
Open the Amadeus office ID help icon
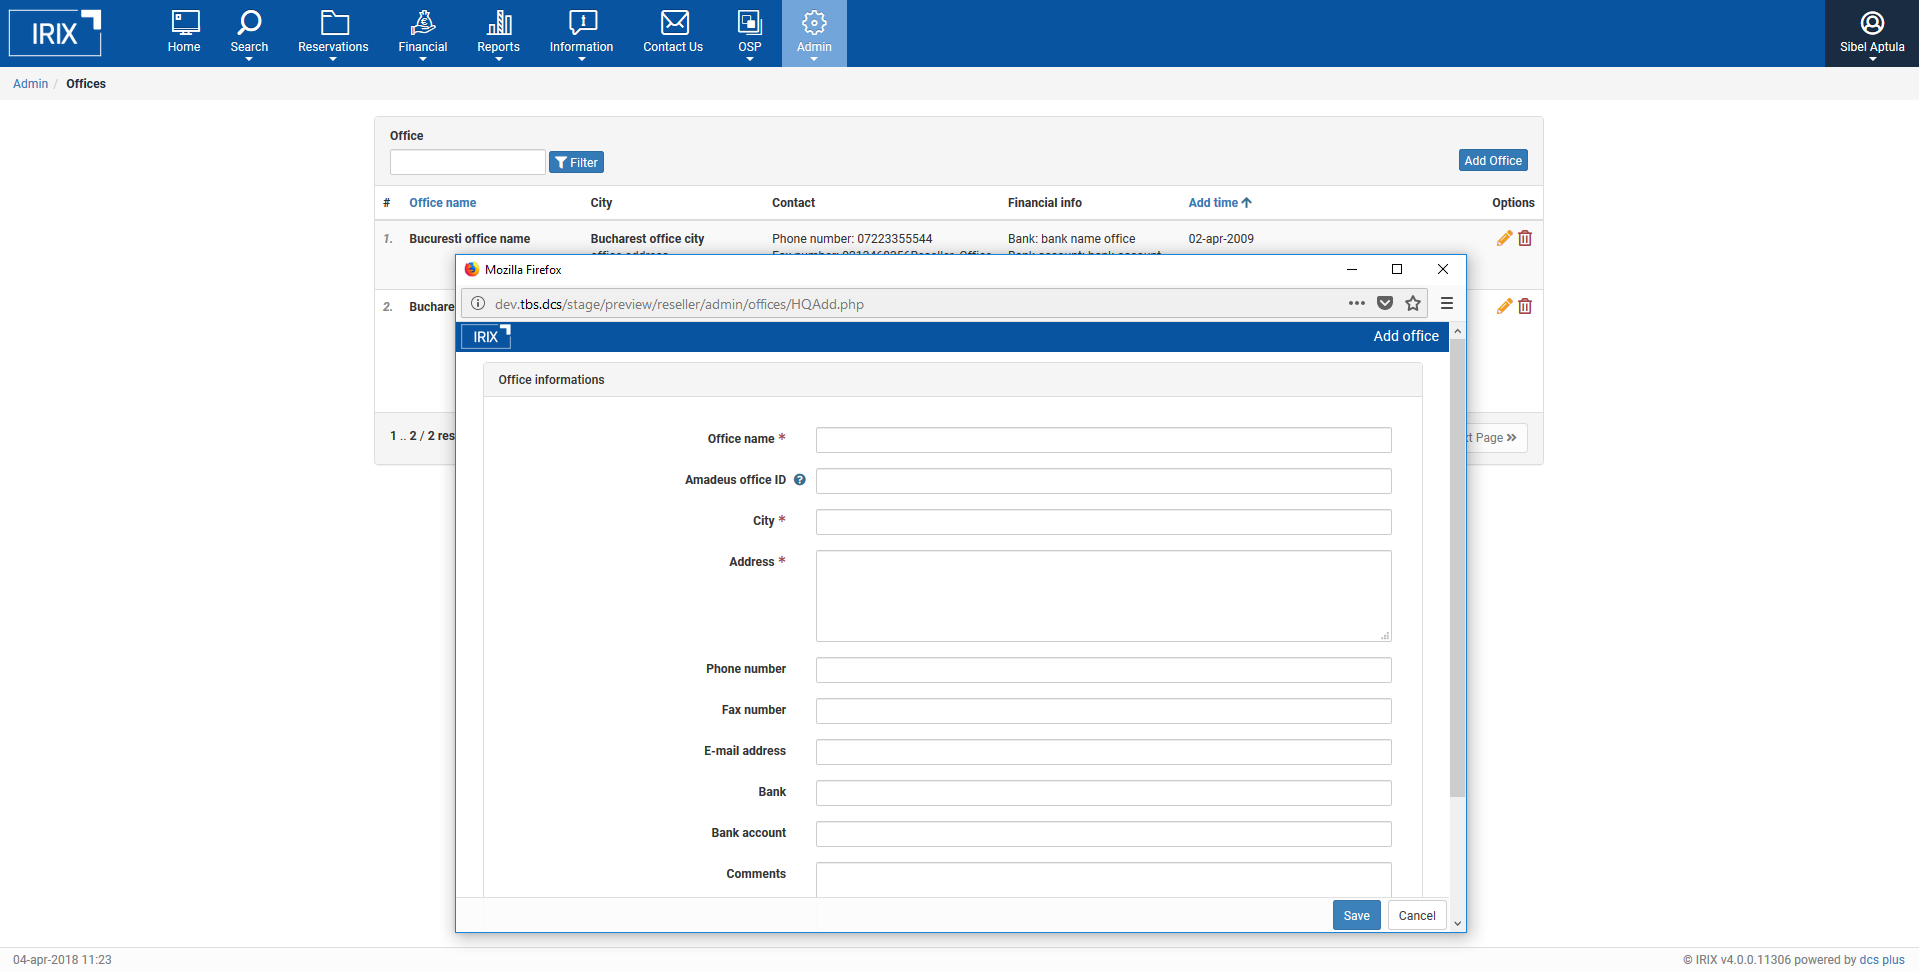[800, 480]
